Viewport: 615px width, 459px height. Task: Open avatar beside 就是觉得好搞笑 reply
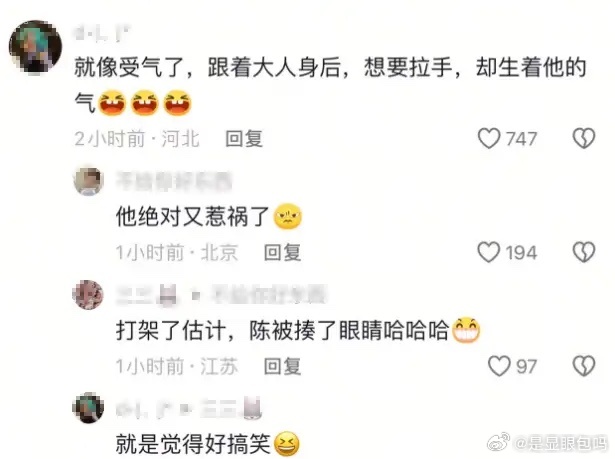coord(88,408)
